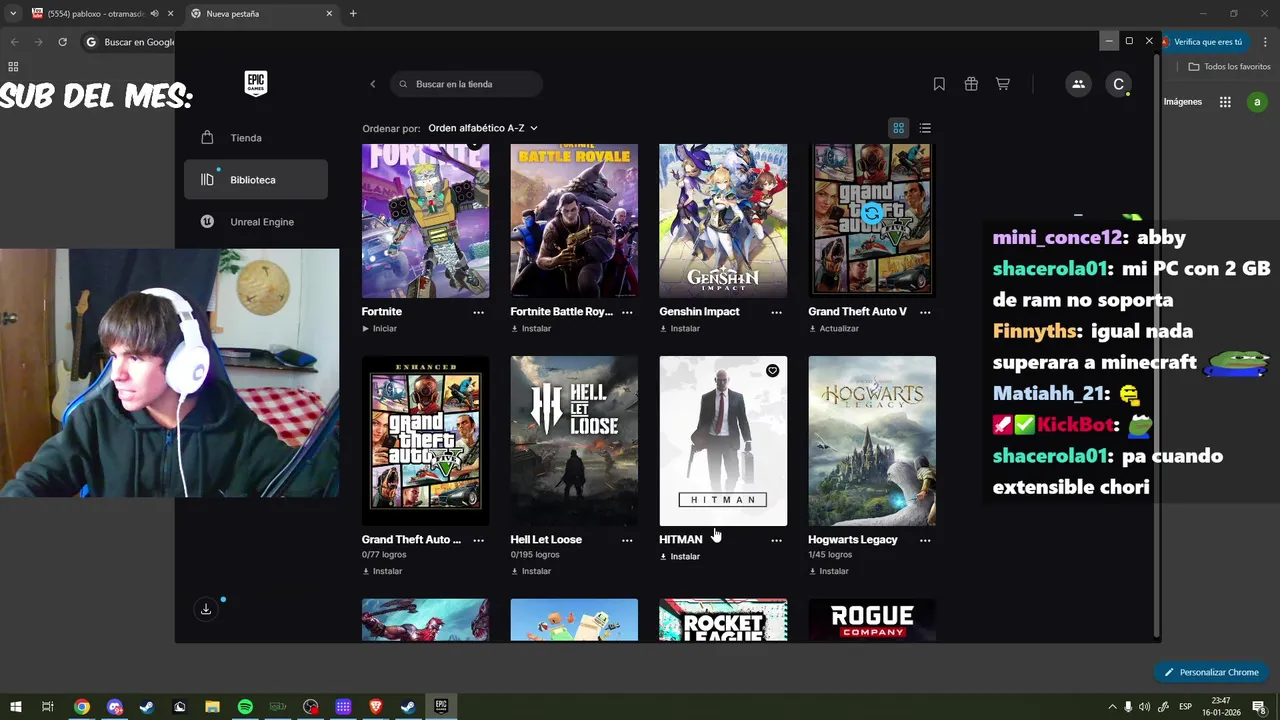The height and width of the screenshot is (720, 1280).
Task: Focus the Buscar en la tienda field
Action: point(467,84)
